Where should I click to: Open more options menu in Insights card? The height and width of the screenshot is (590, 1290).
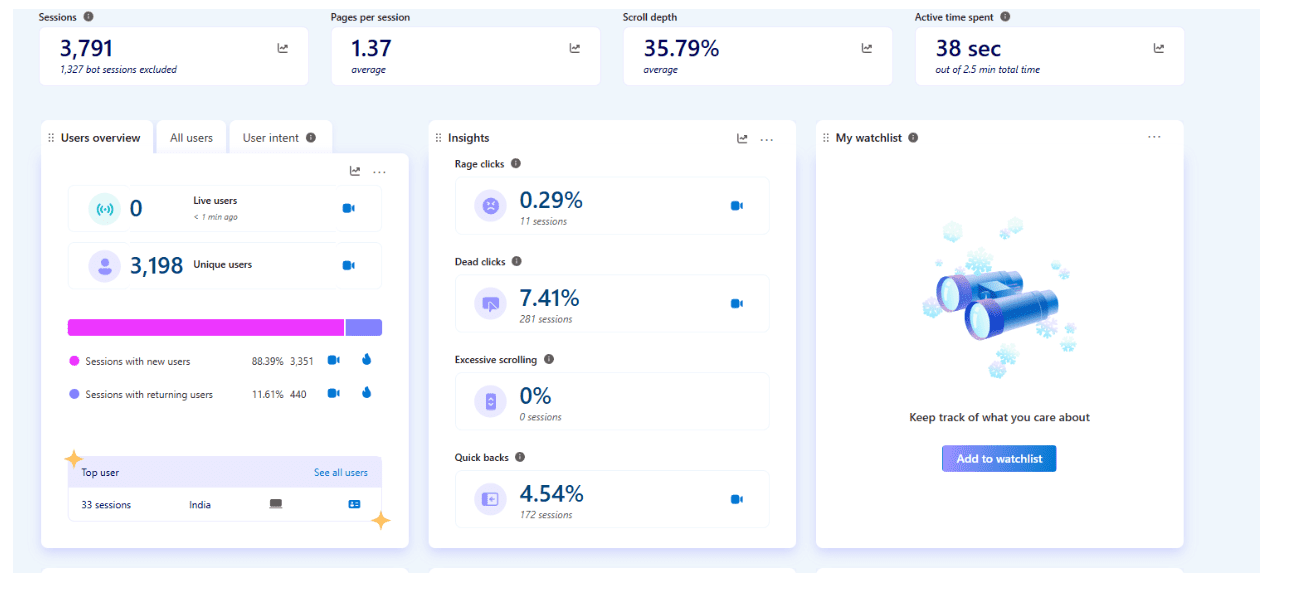(767, 139)
